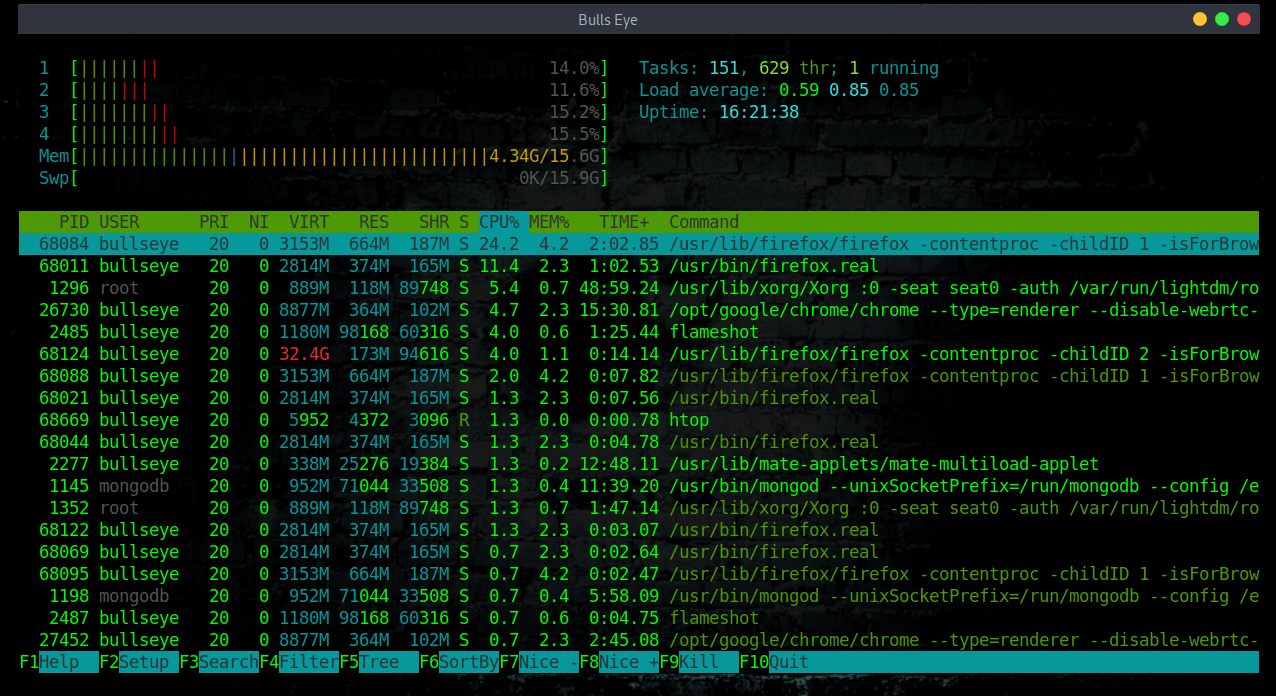Open F6 SortBy menu
This screenshot has height=696, width=1276.
click(x=458, y=662)
